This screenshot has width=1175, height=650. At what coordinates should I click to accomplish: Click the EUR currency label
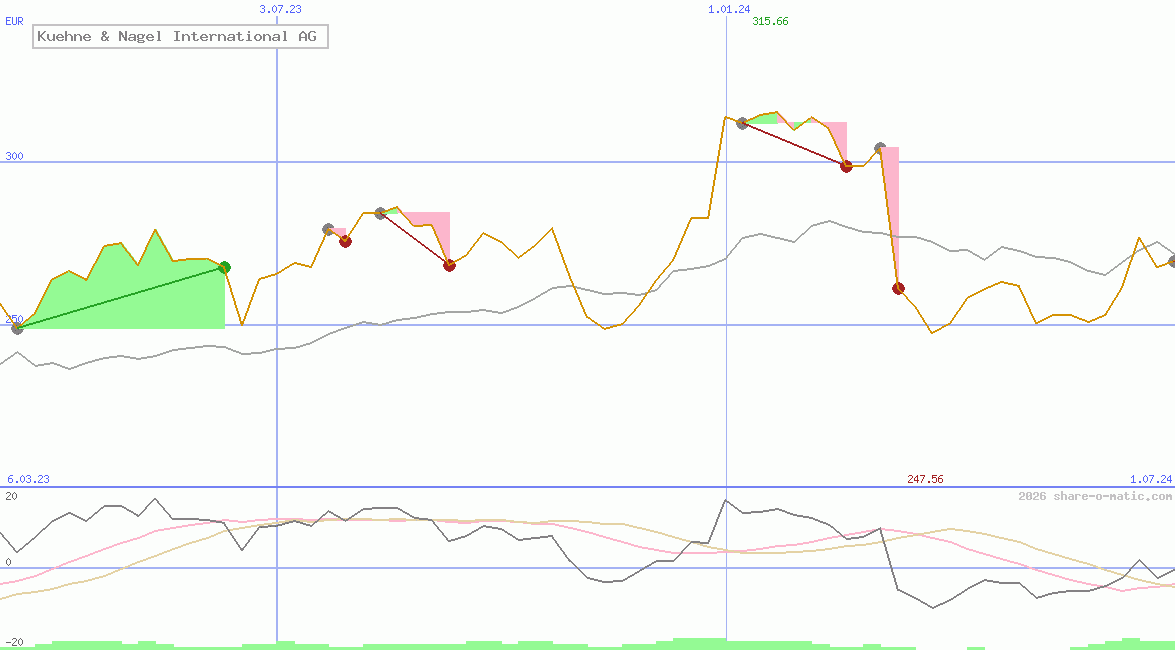[x=14, y=20]
